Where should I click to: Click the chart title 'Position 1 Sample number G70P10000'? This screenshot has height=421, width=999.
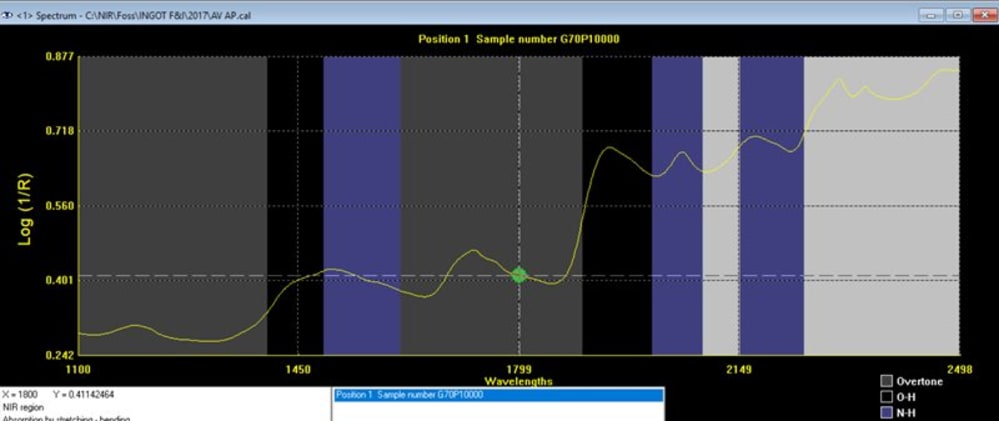click(519, 39)
